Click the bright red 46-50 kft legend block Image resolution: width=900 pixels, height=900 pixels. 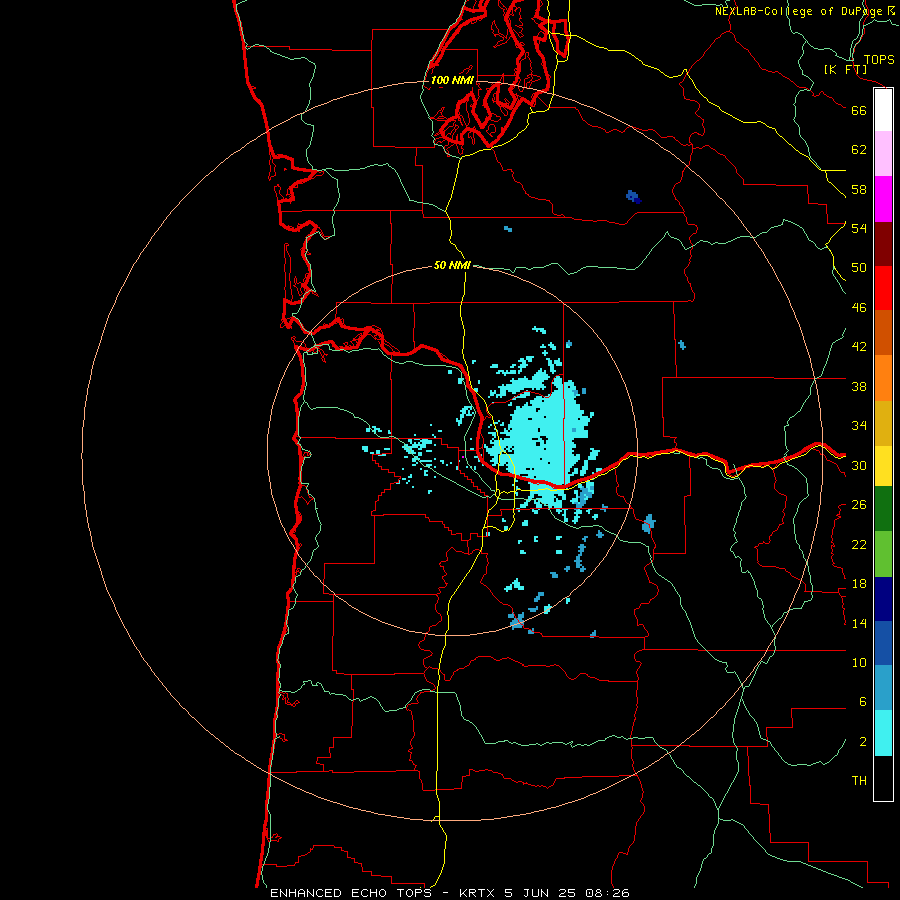click(x=883, y=288)
